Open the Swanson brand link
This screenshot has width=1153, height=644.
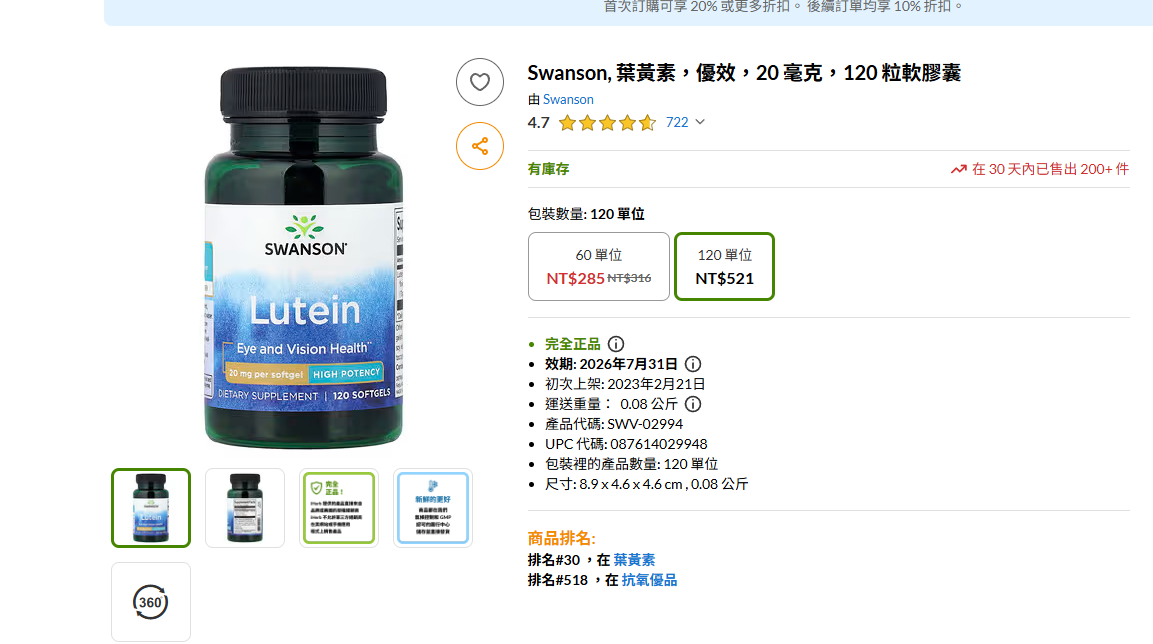[568, 99]
